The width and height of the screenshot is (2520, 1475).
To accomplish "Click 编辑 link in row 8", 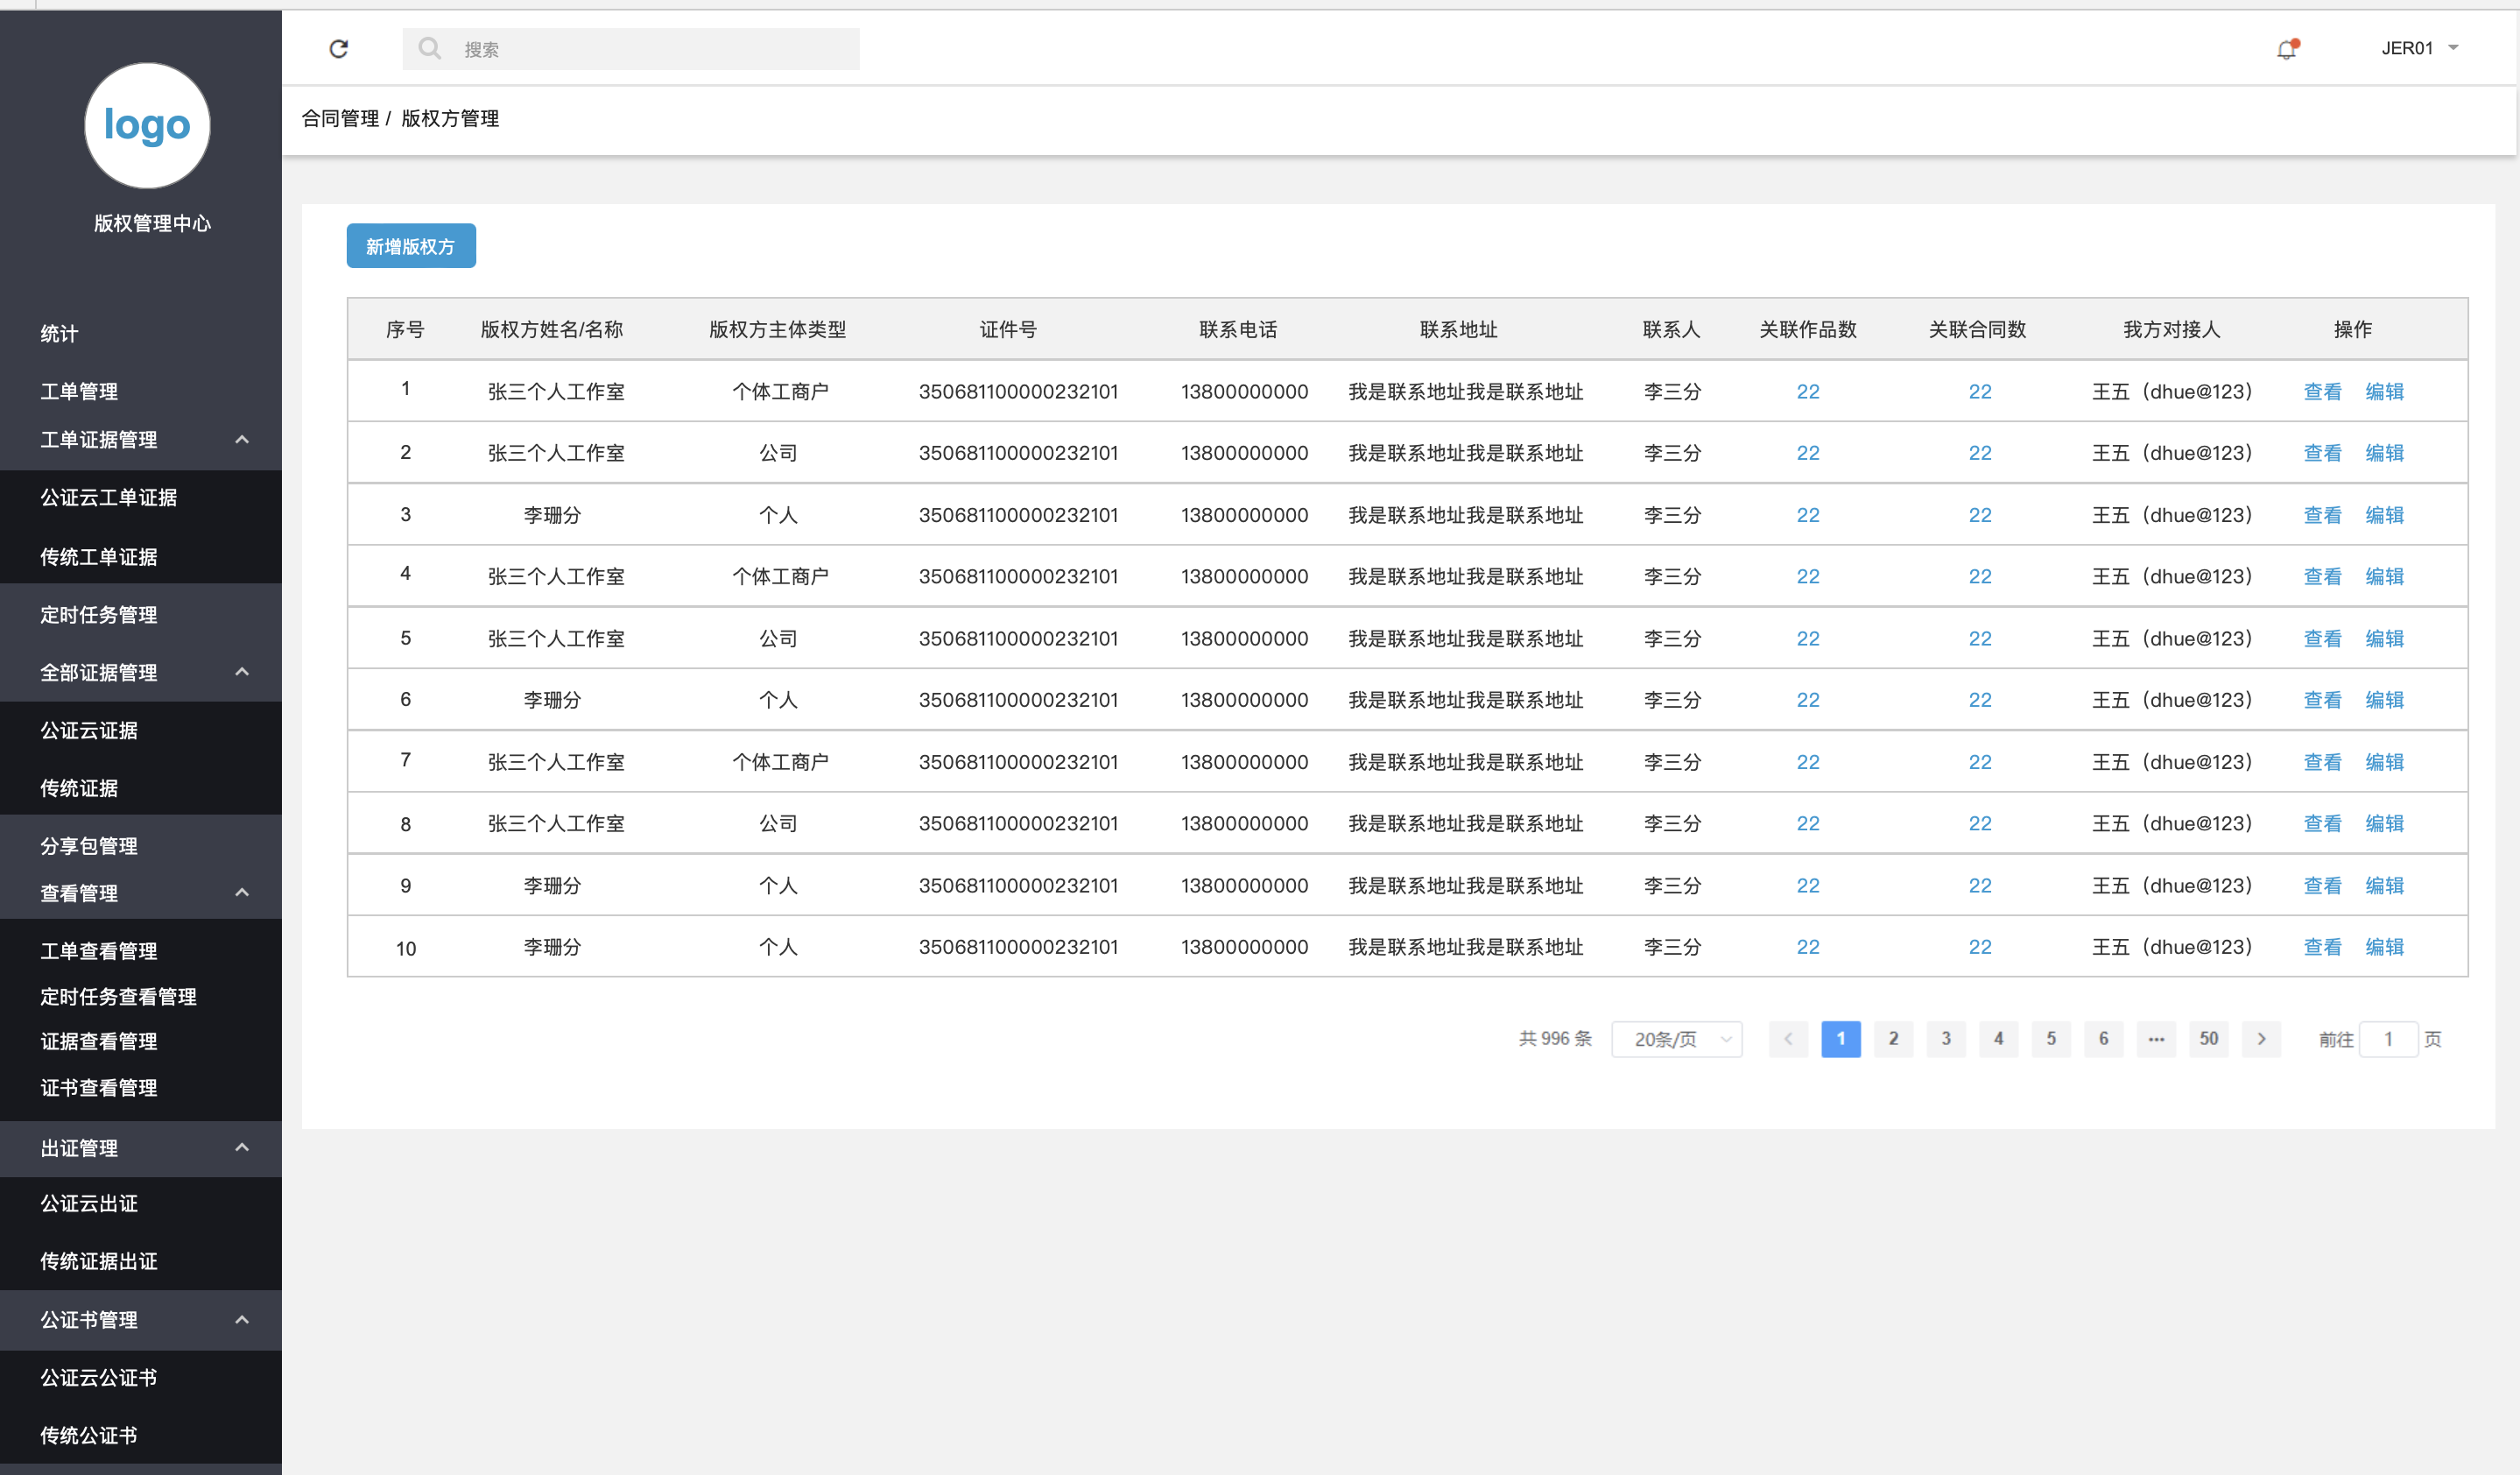I will tap(2384, 823).
